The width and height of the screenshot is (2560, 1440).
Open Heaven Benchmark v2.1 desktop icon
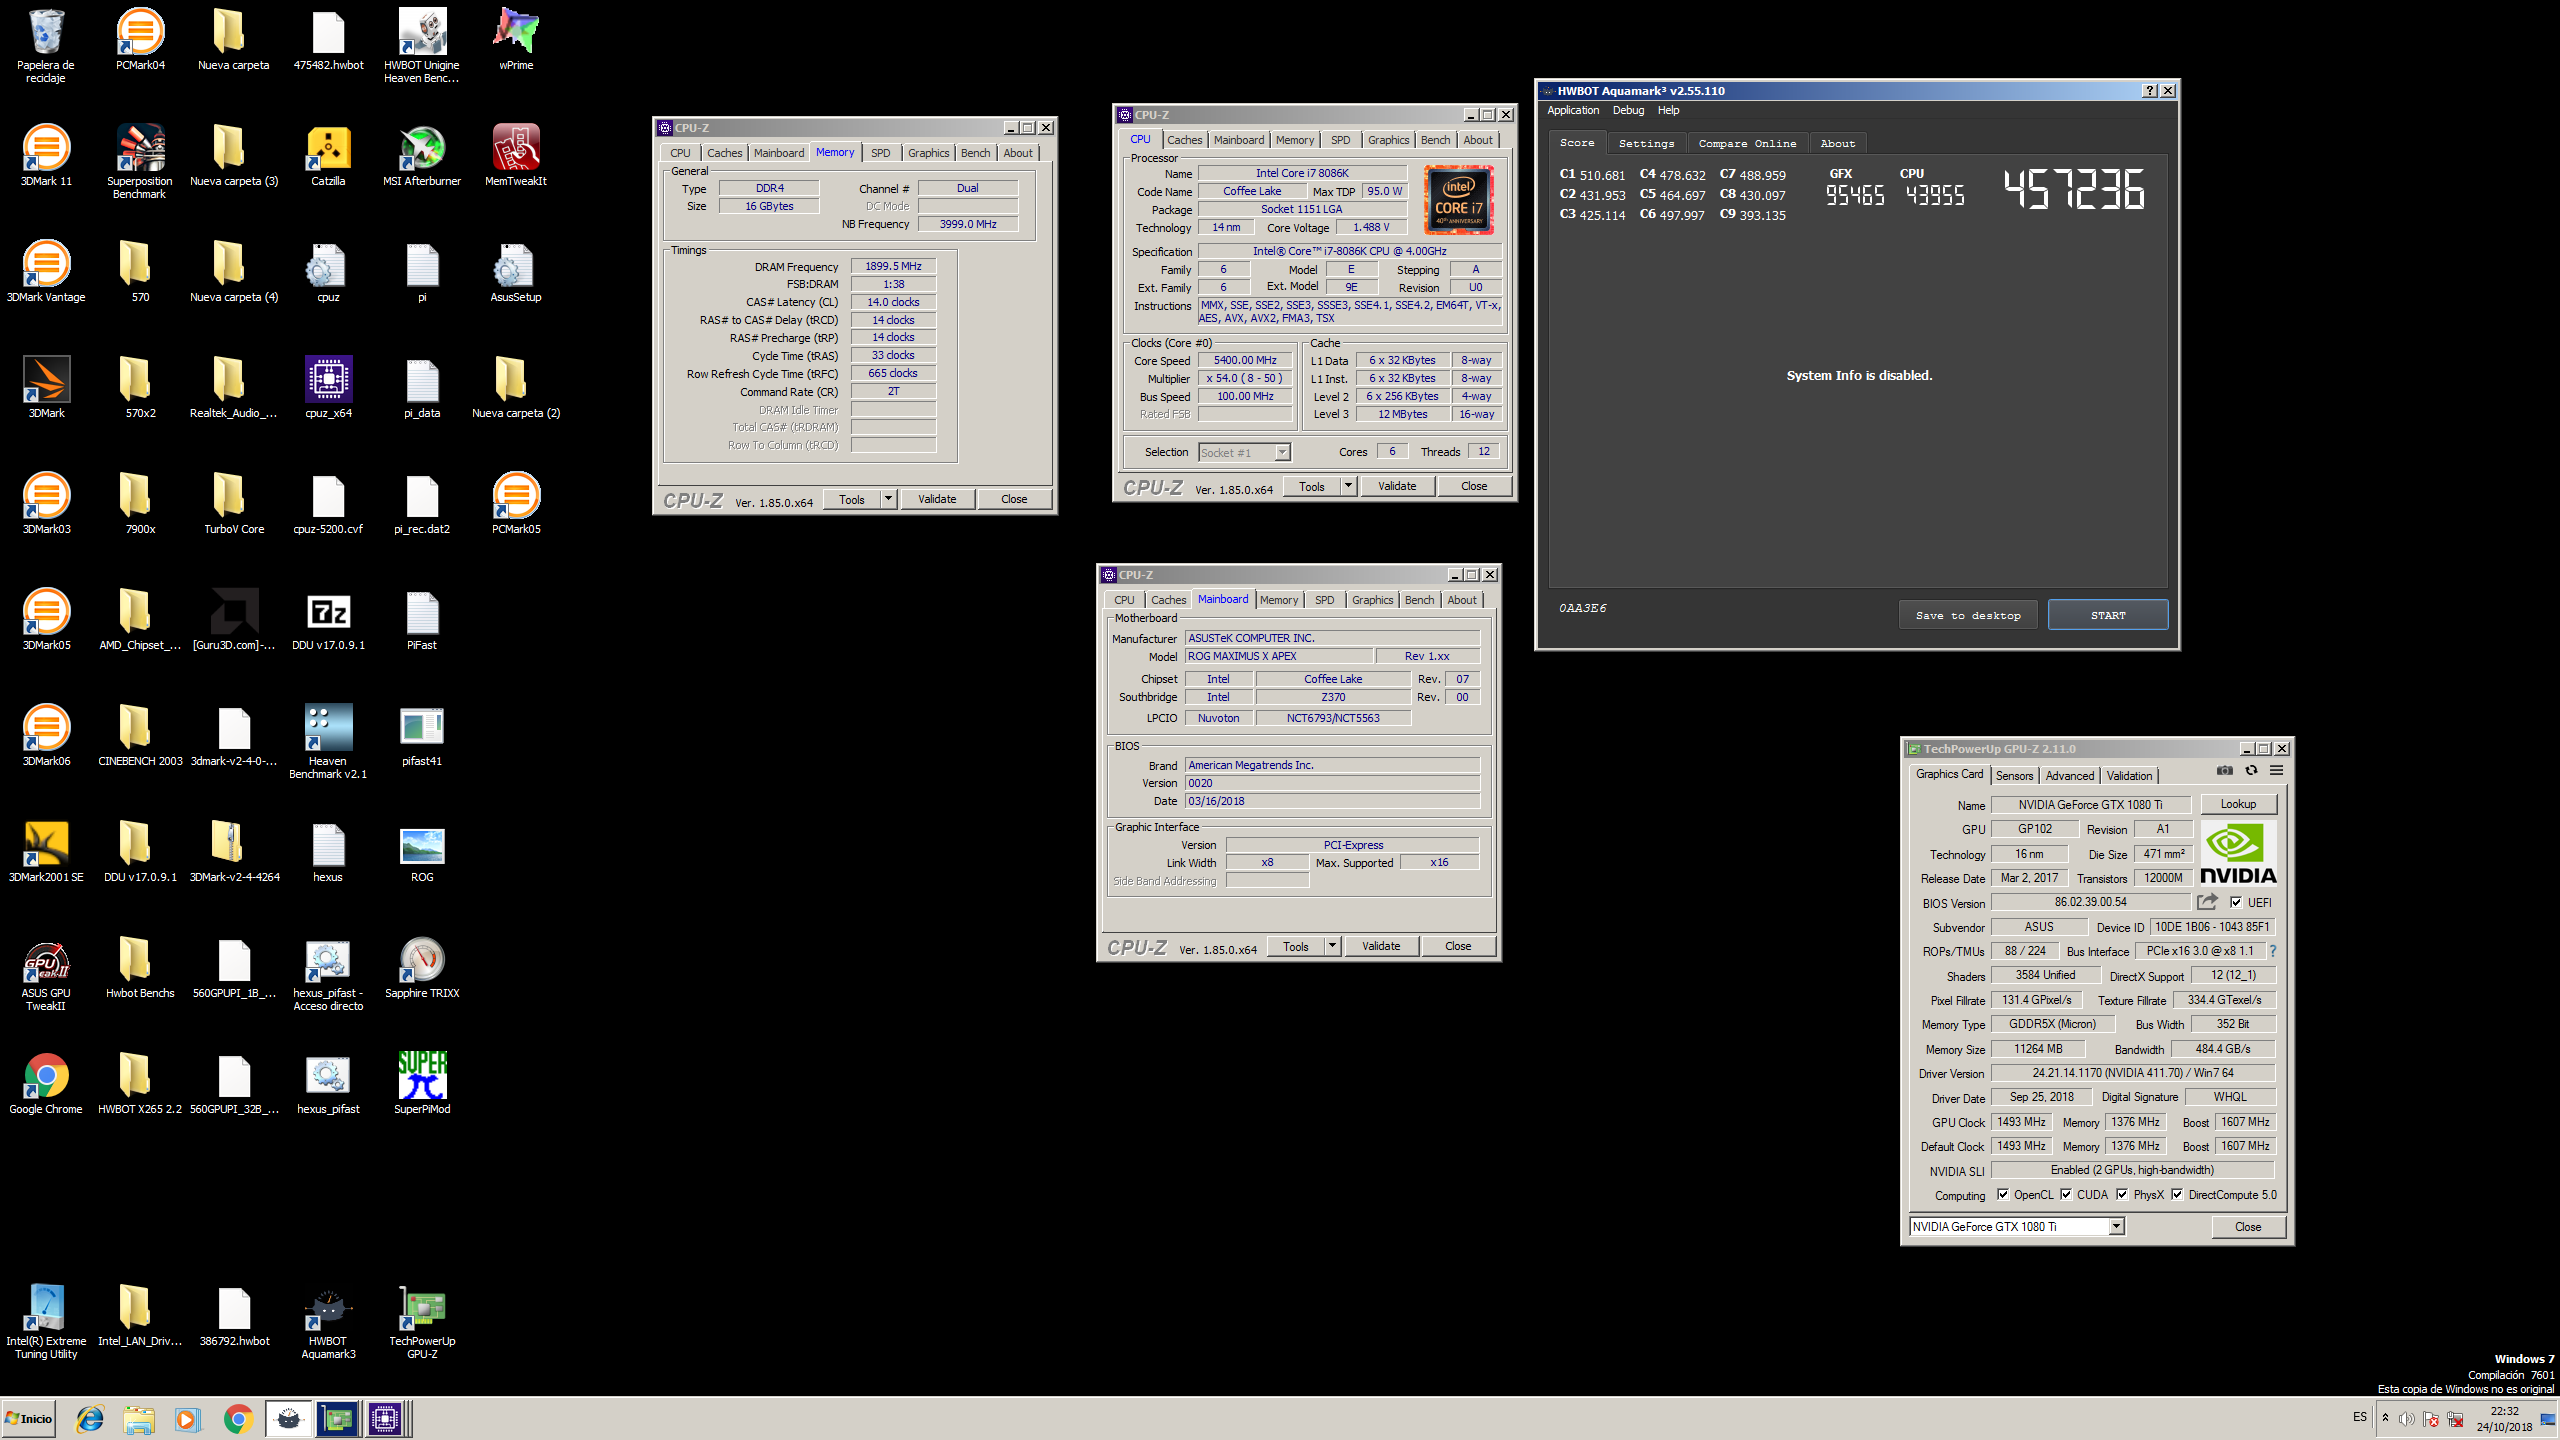pos(328,742)
